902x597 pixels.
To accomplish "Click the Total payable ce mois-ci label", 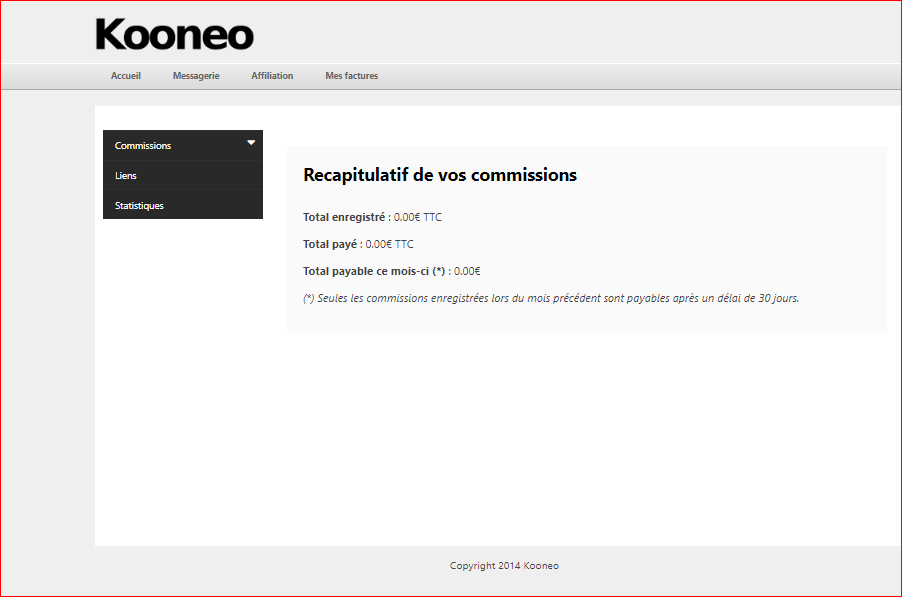I will pos(366,271).
